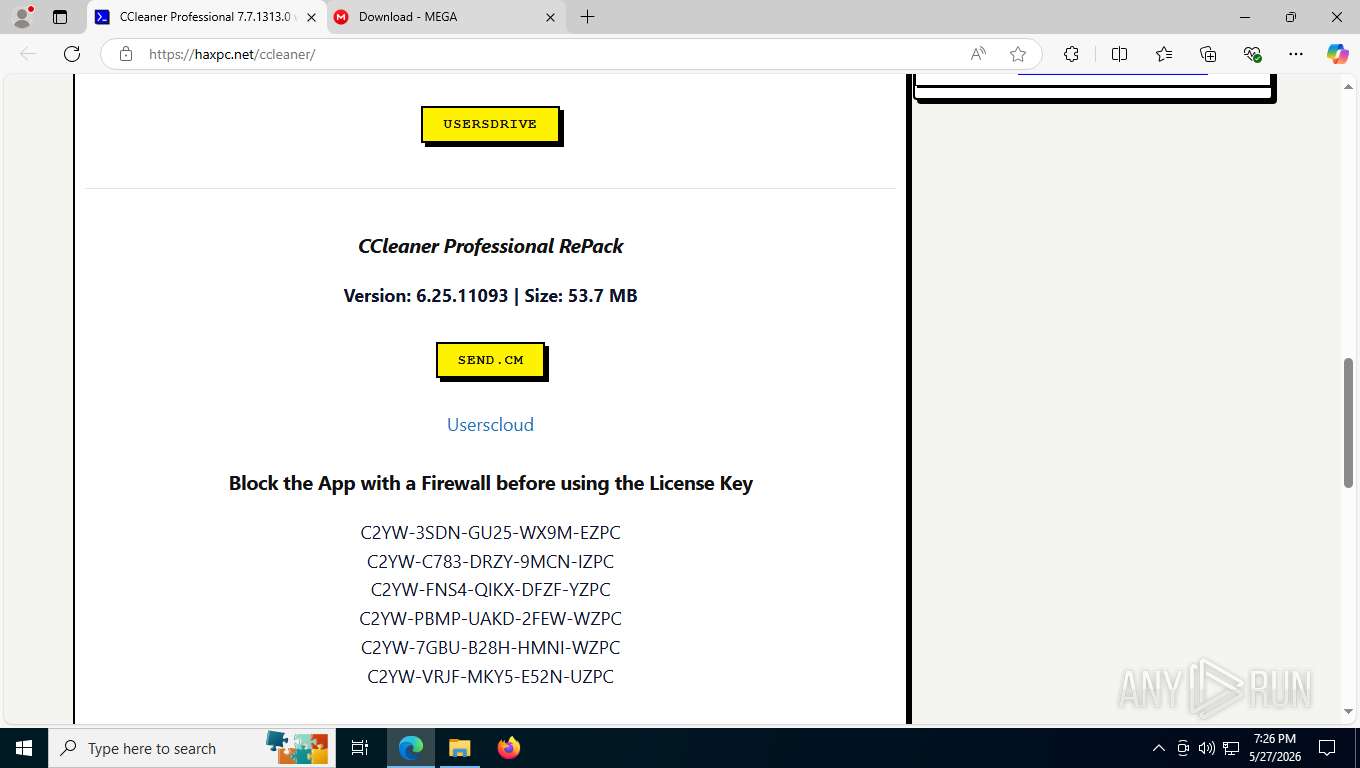
Task: Select key C2YW-C783-DRZY-9MCN-IZPC
Action: tap(490, 562)
